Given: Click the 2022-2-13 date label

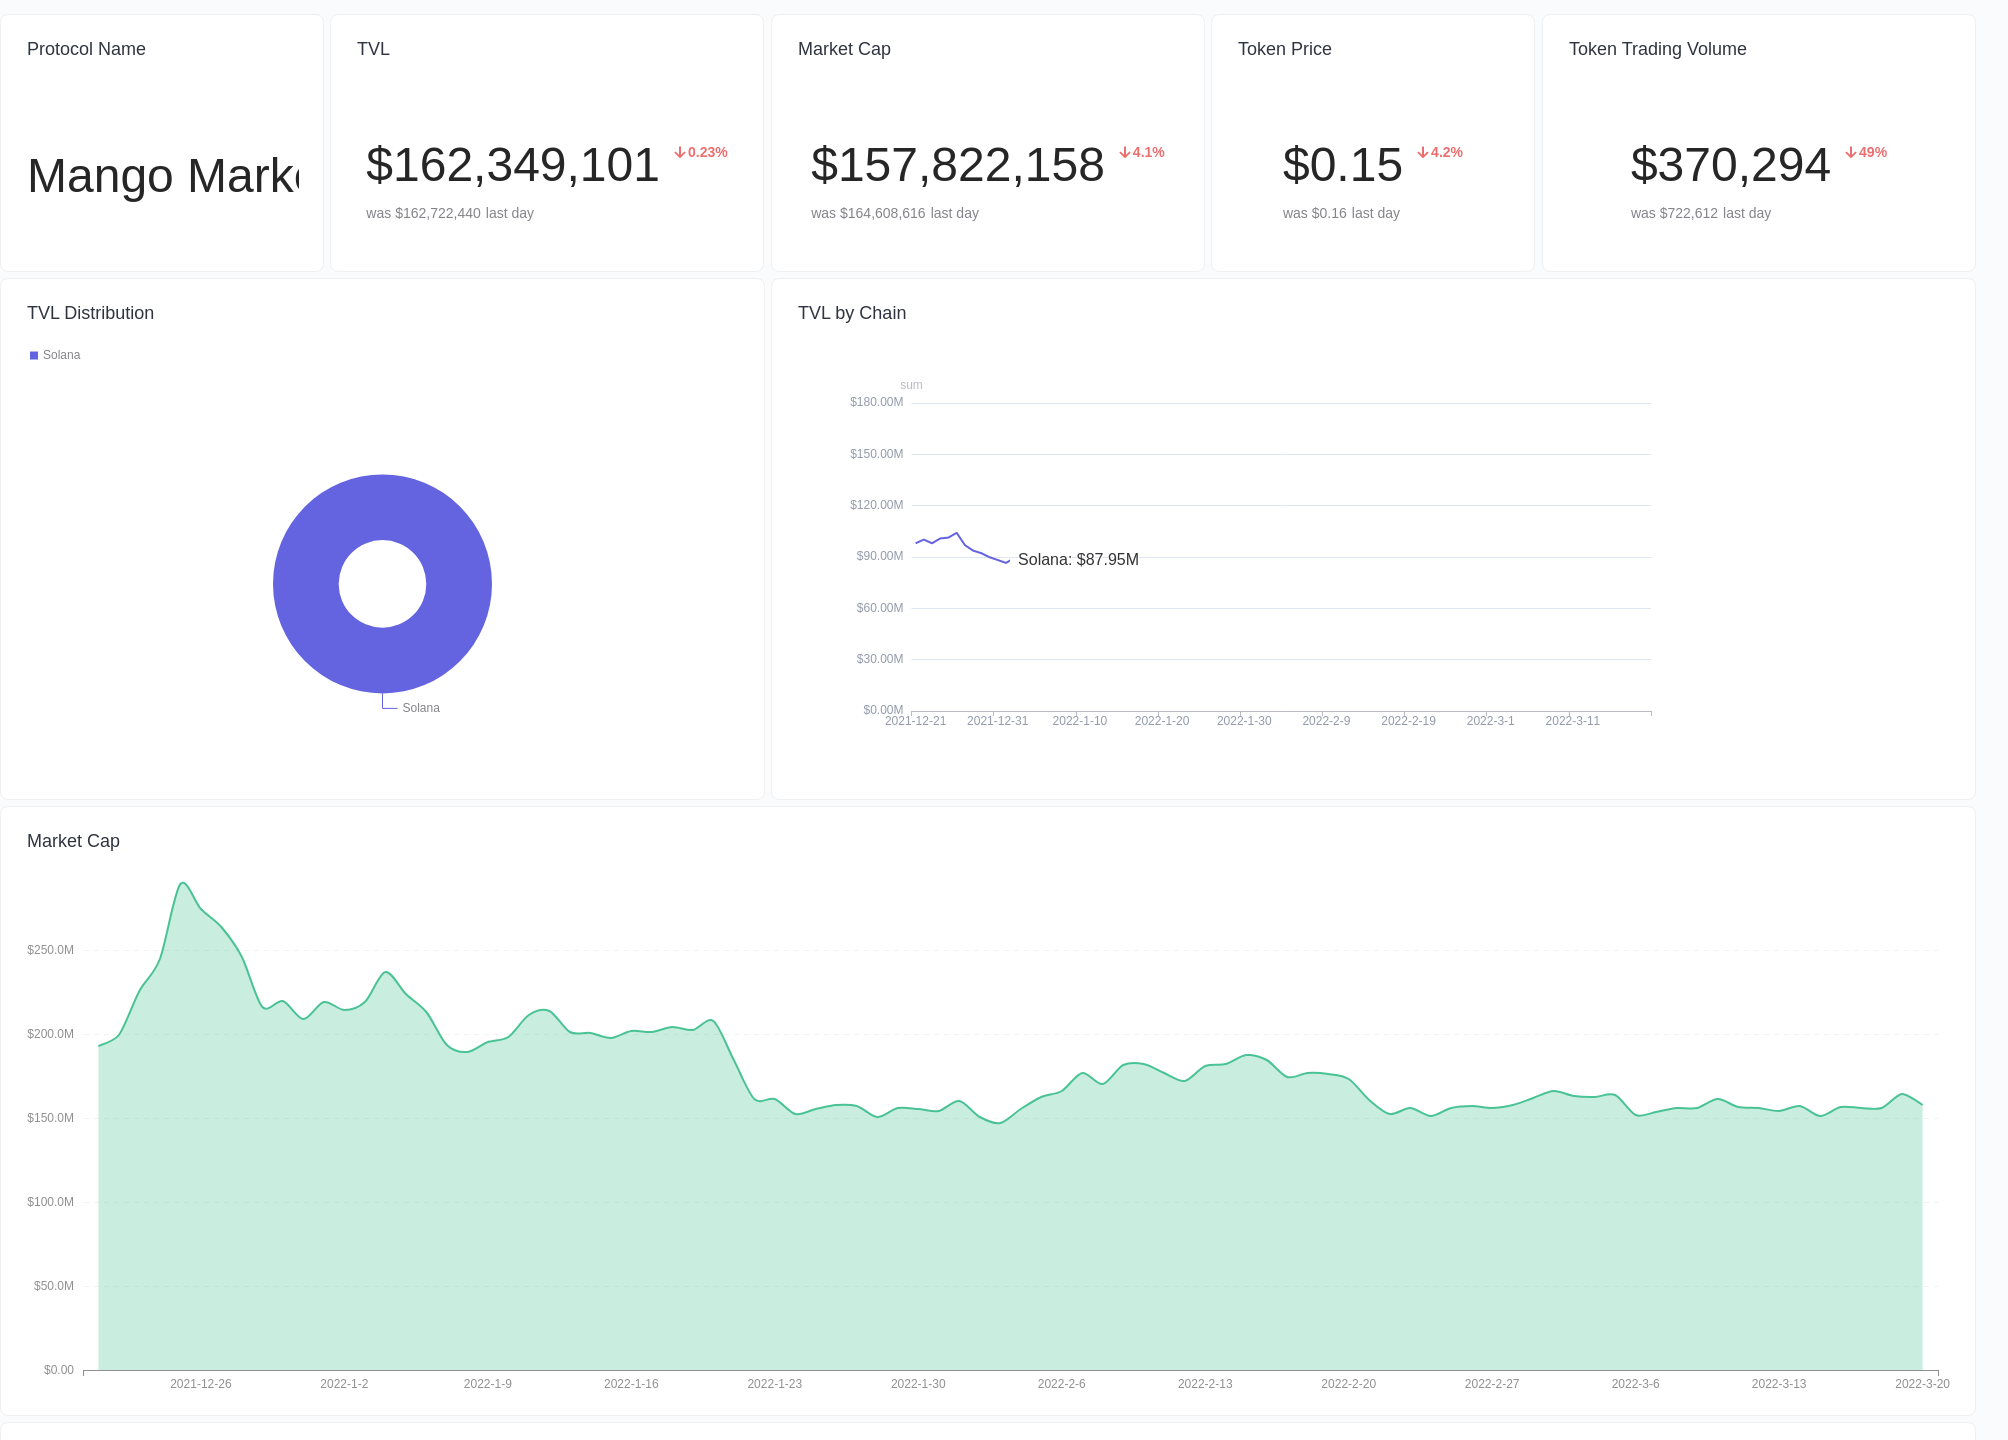Looking at the screenshot, I should pyautogui.click(x=1205, y=1384).
